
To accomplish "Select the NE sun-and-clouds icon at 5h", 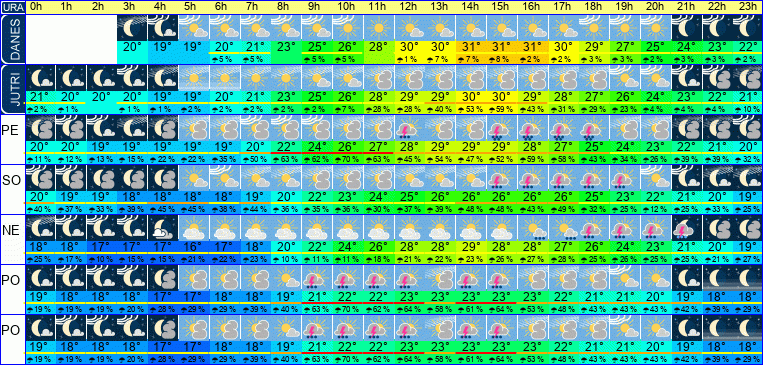I will [194, 227].
